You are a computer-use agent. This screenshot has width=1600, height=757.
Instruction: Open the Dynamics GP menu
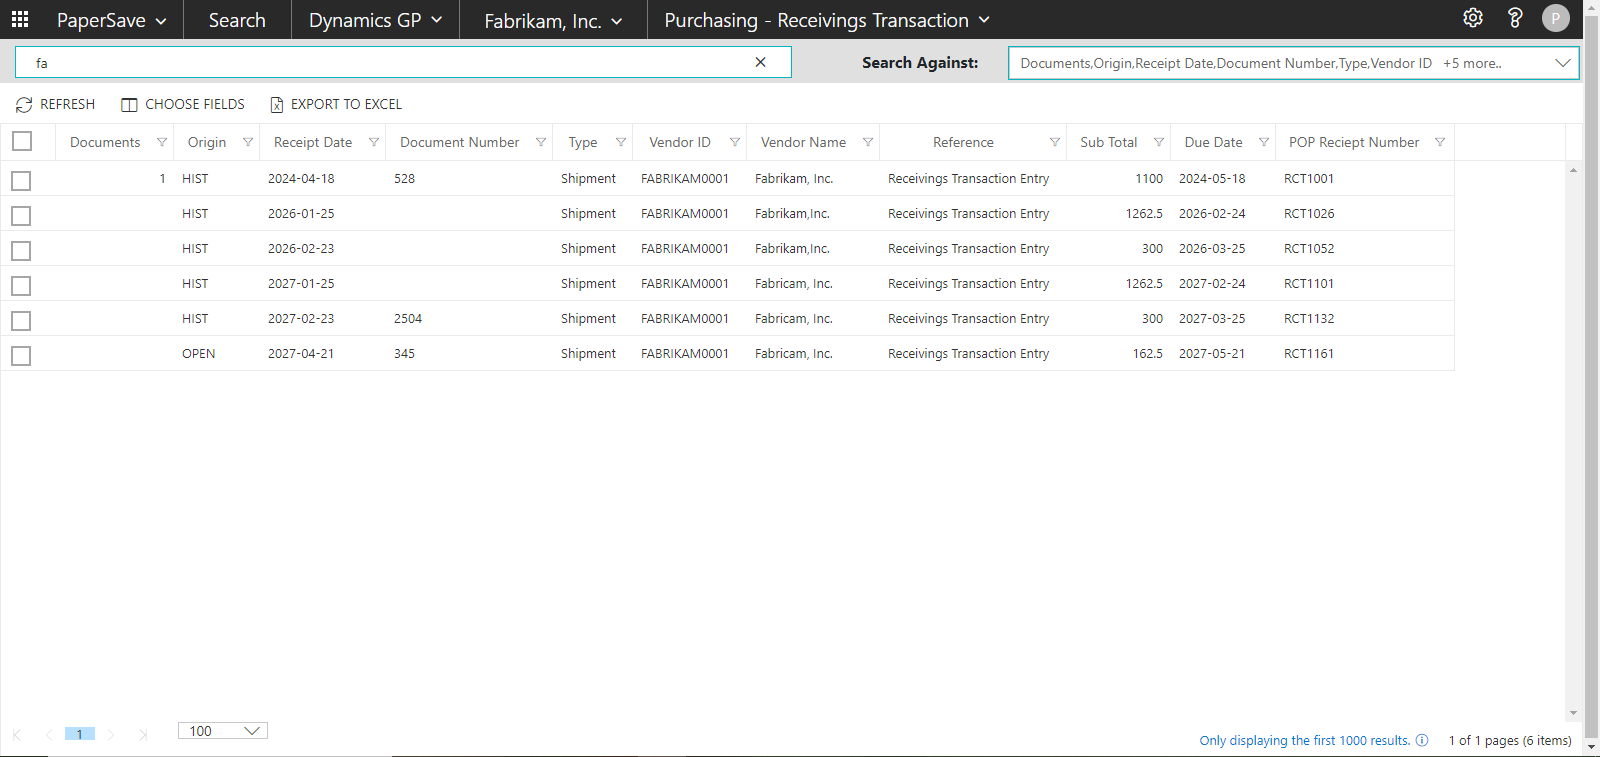coord(375,20)
